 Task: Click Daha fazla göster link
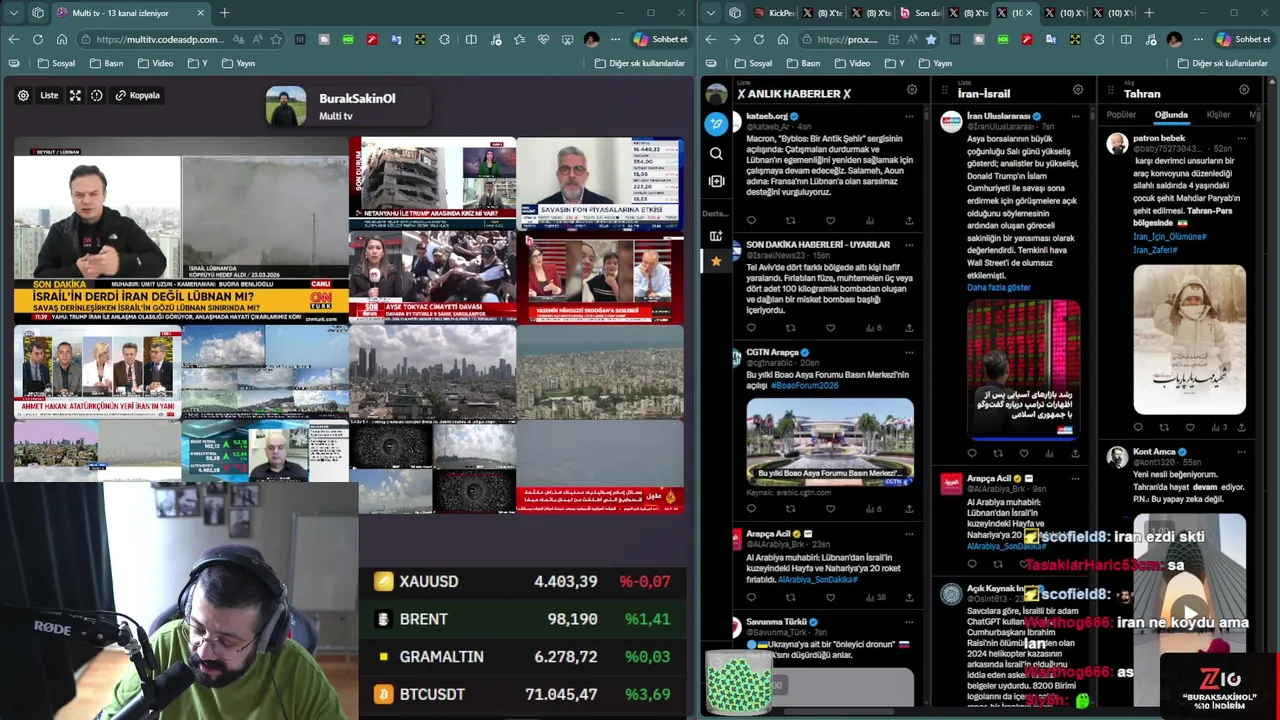(998, 288)
